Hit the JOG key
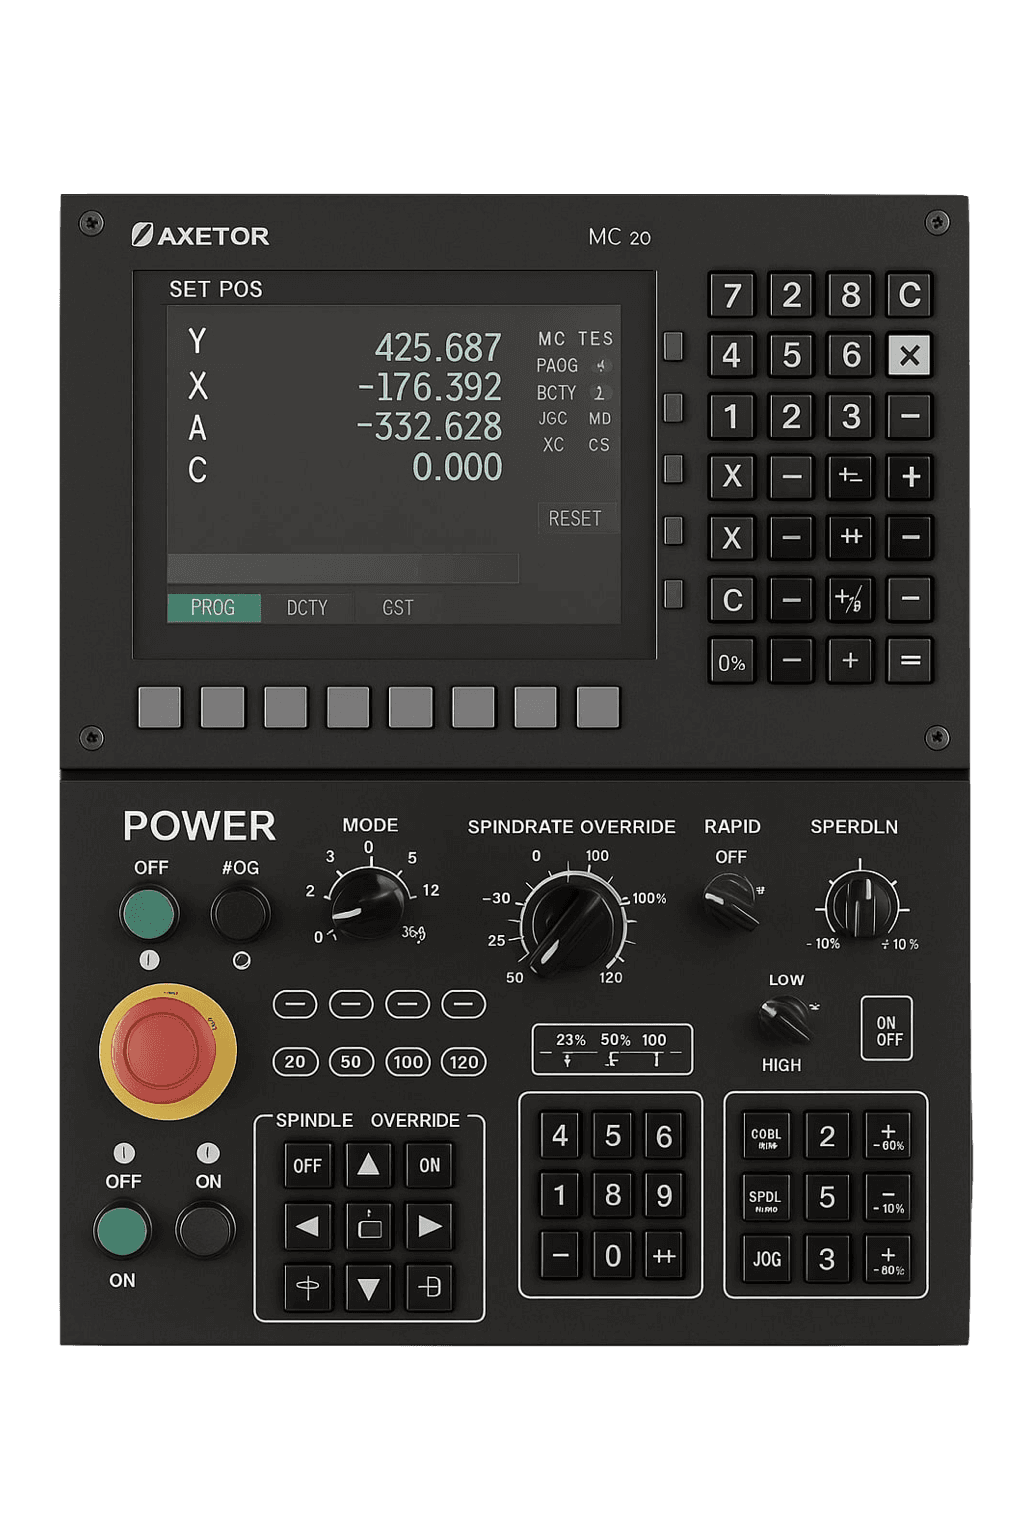This screenshot has height=1536, width=1024. 766,1259
